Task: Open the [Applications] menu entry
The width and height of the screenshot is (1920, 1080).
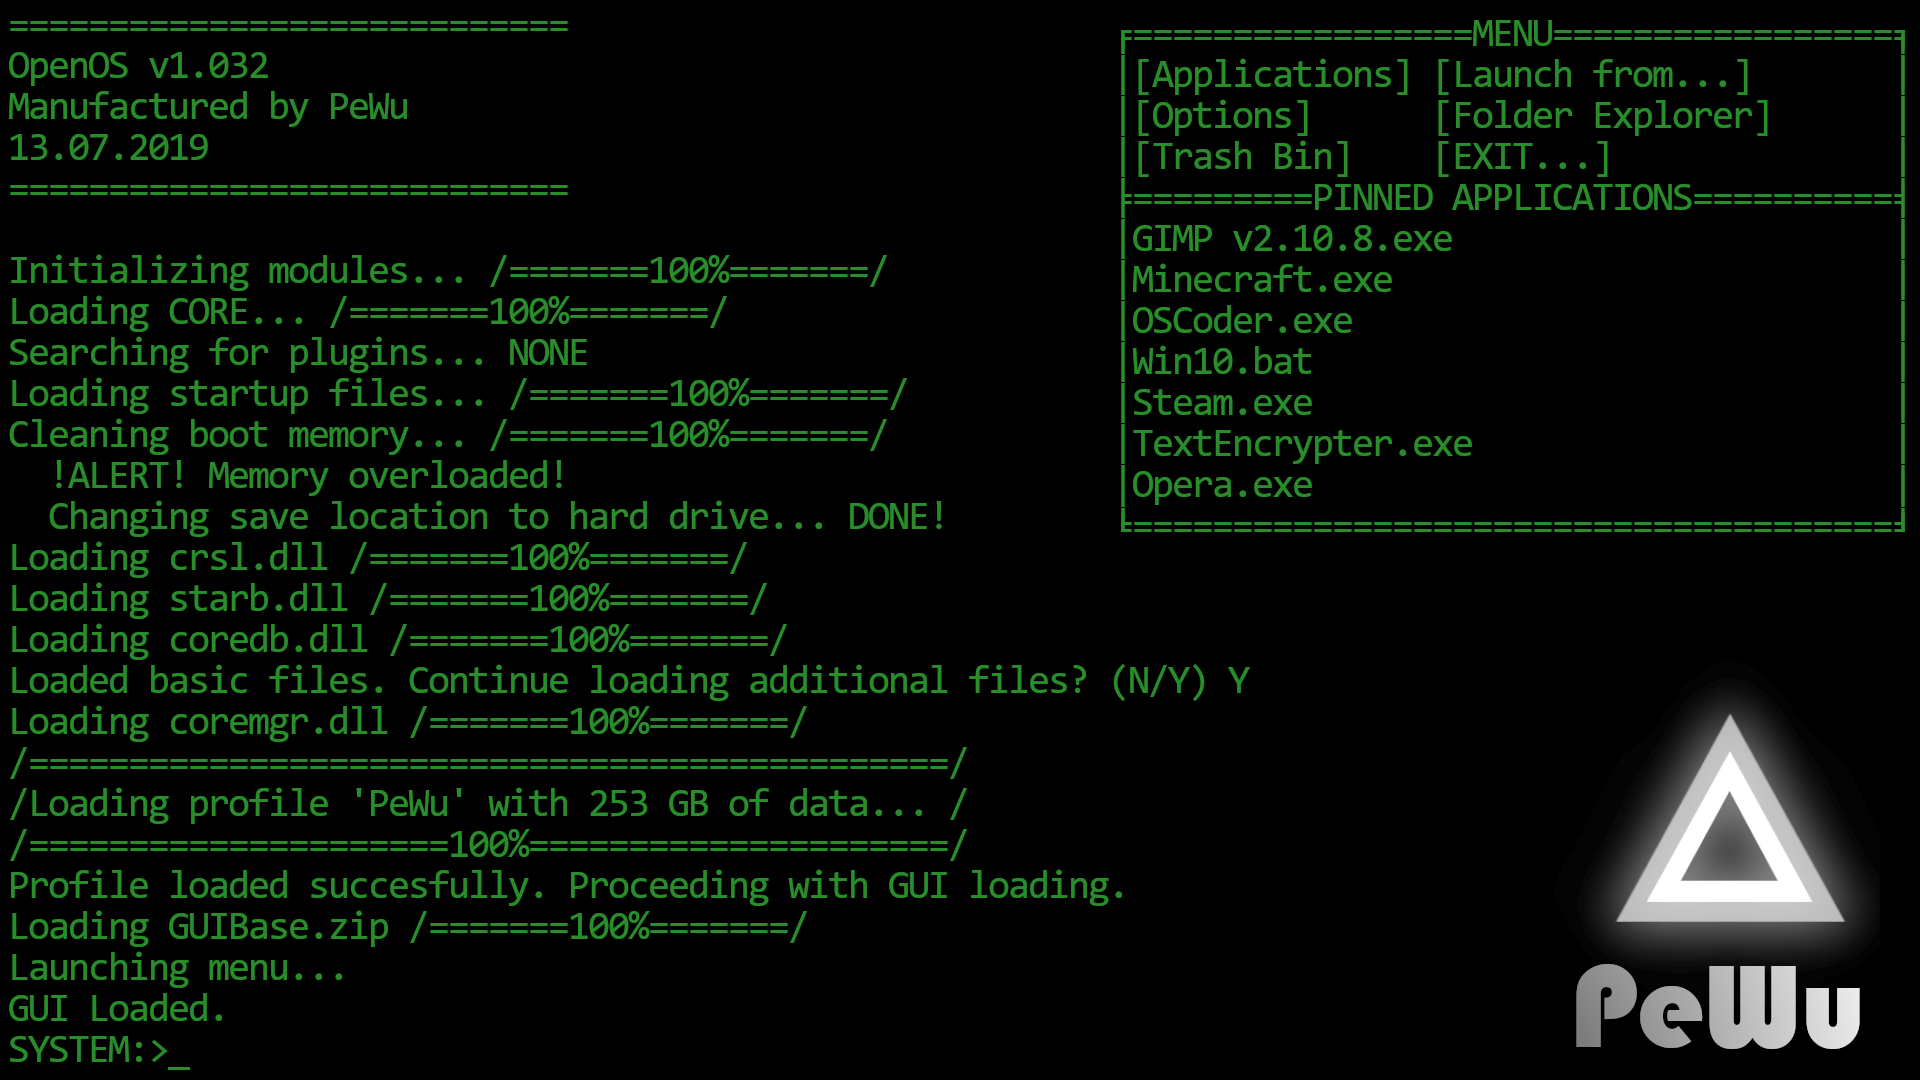Action: 1272,75
